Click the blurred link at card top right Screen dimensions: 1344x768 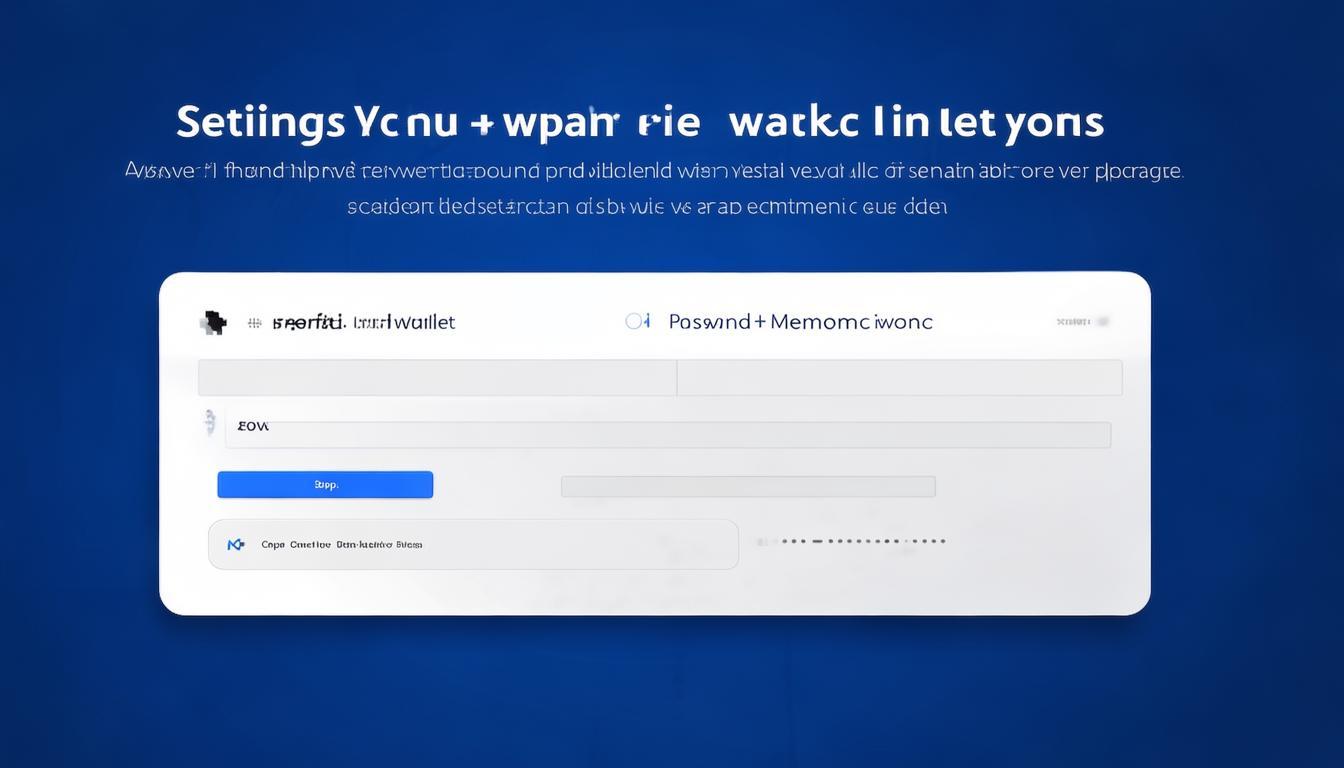pos(1082,322)
